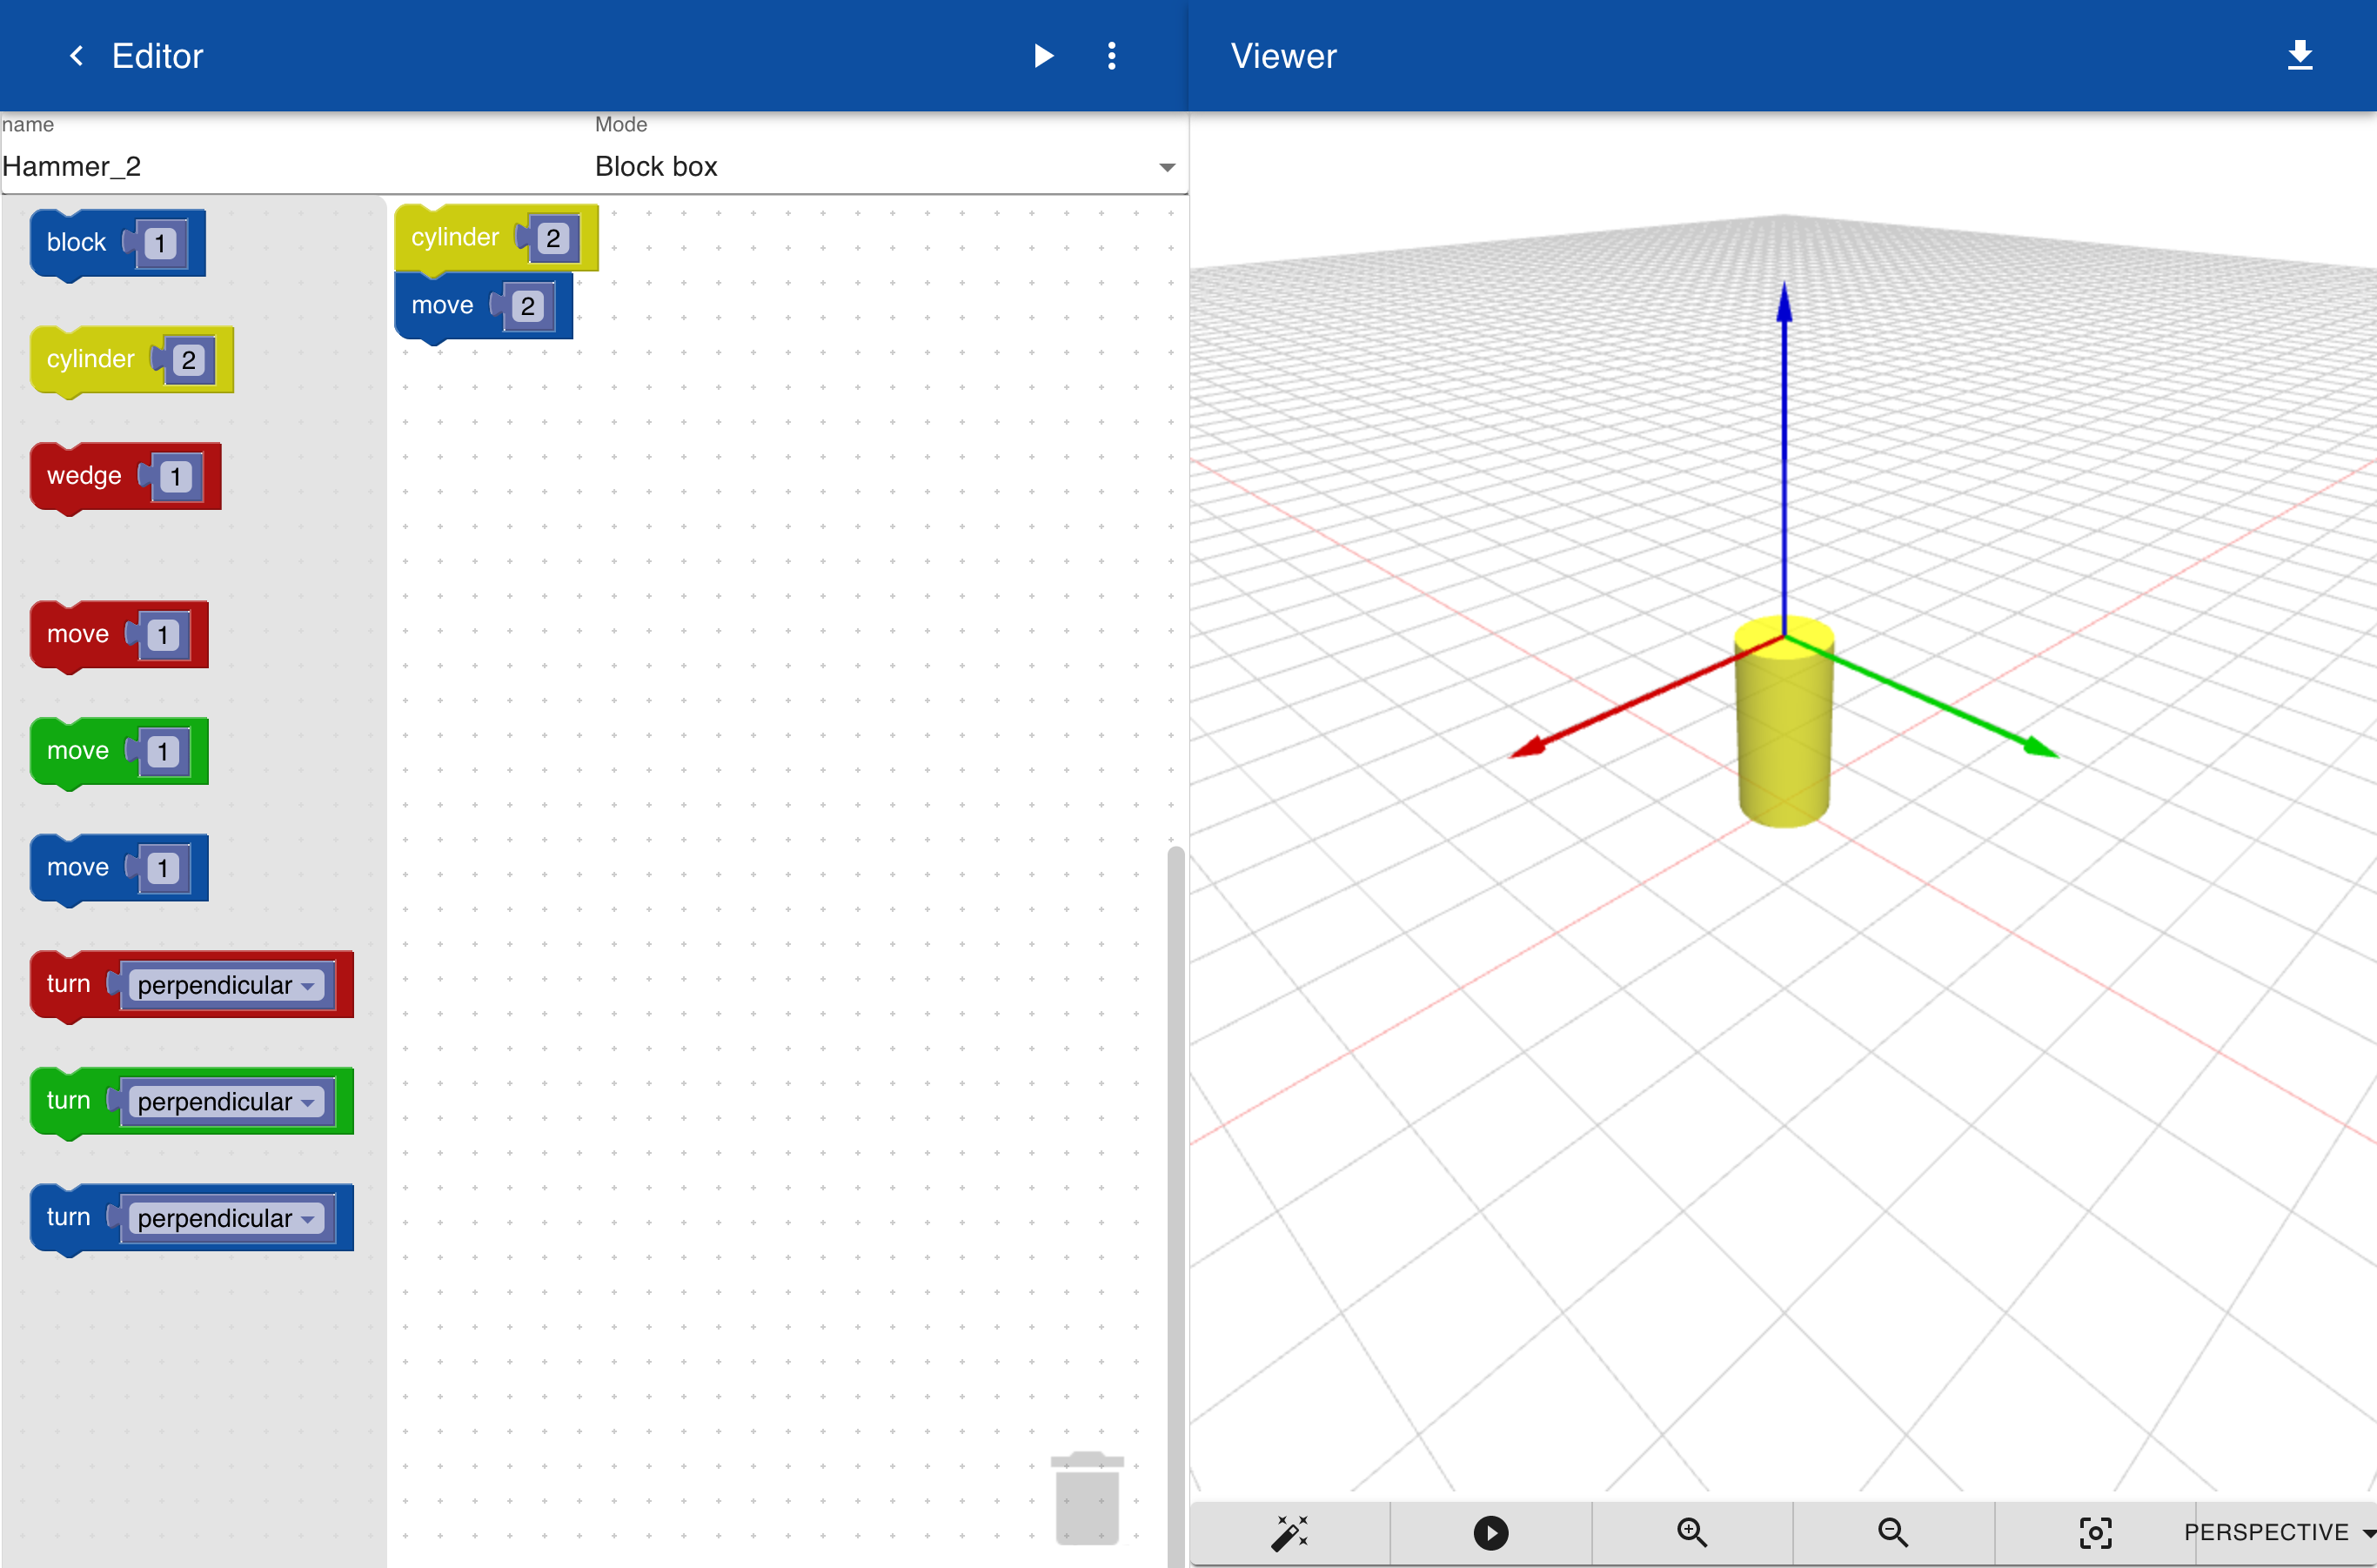Edit value 1 on the wedge block
The height and width of the screenshot is (1568, 2377).
click(x=176, y=477)
